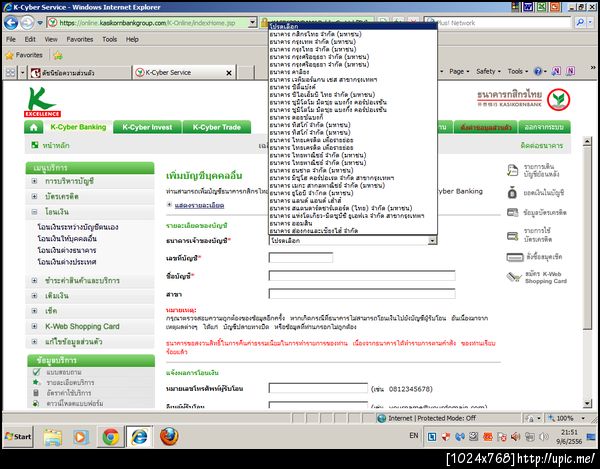Open Firefox from the taskbar
600x469 pixels.
(x=169, y=437)
